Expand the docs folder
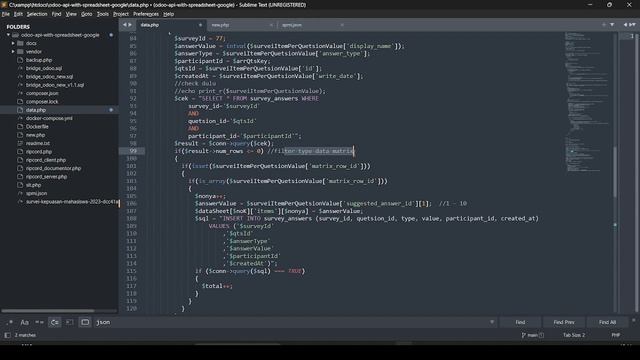Screen dimensions: 640x360 13,43
